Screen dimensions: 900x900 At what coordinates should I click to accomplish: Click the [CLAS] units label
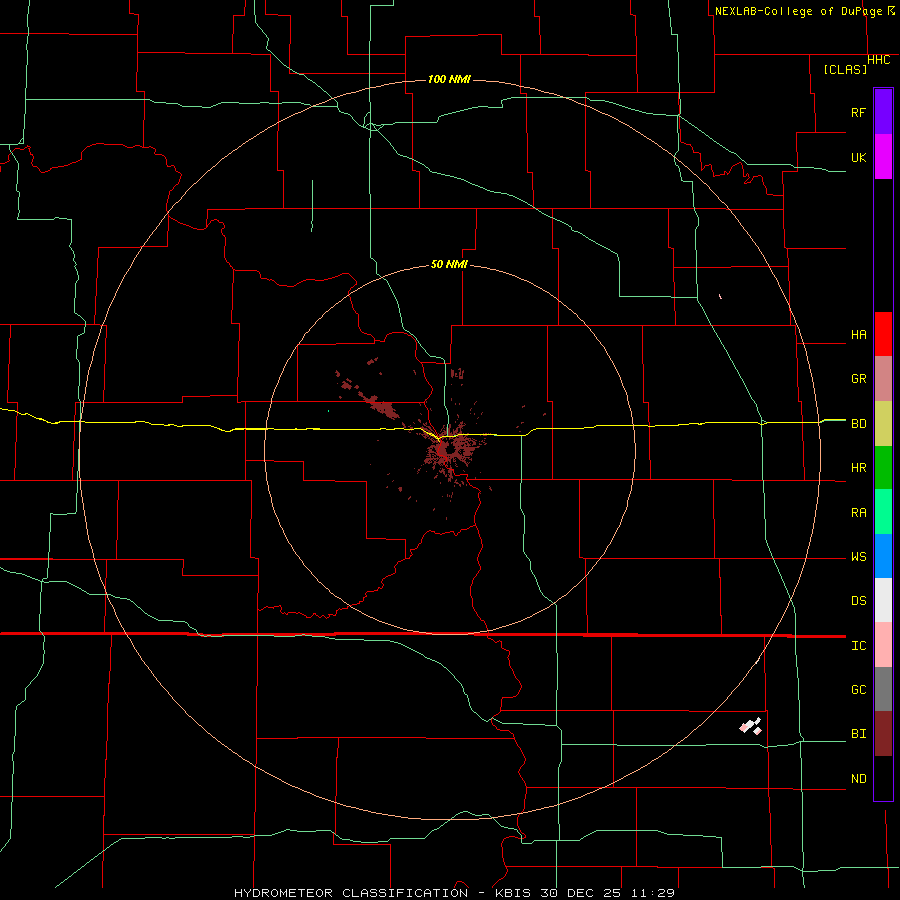coord(845,69)
